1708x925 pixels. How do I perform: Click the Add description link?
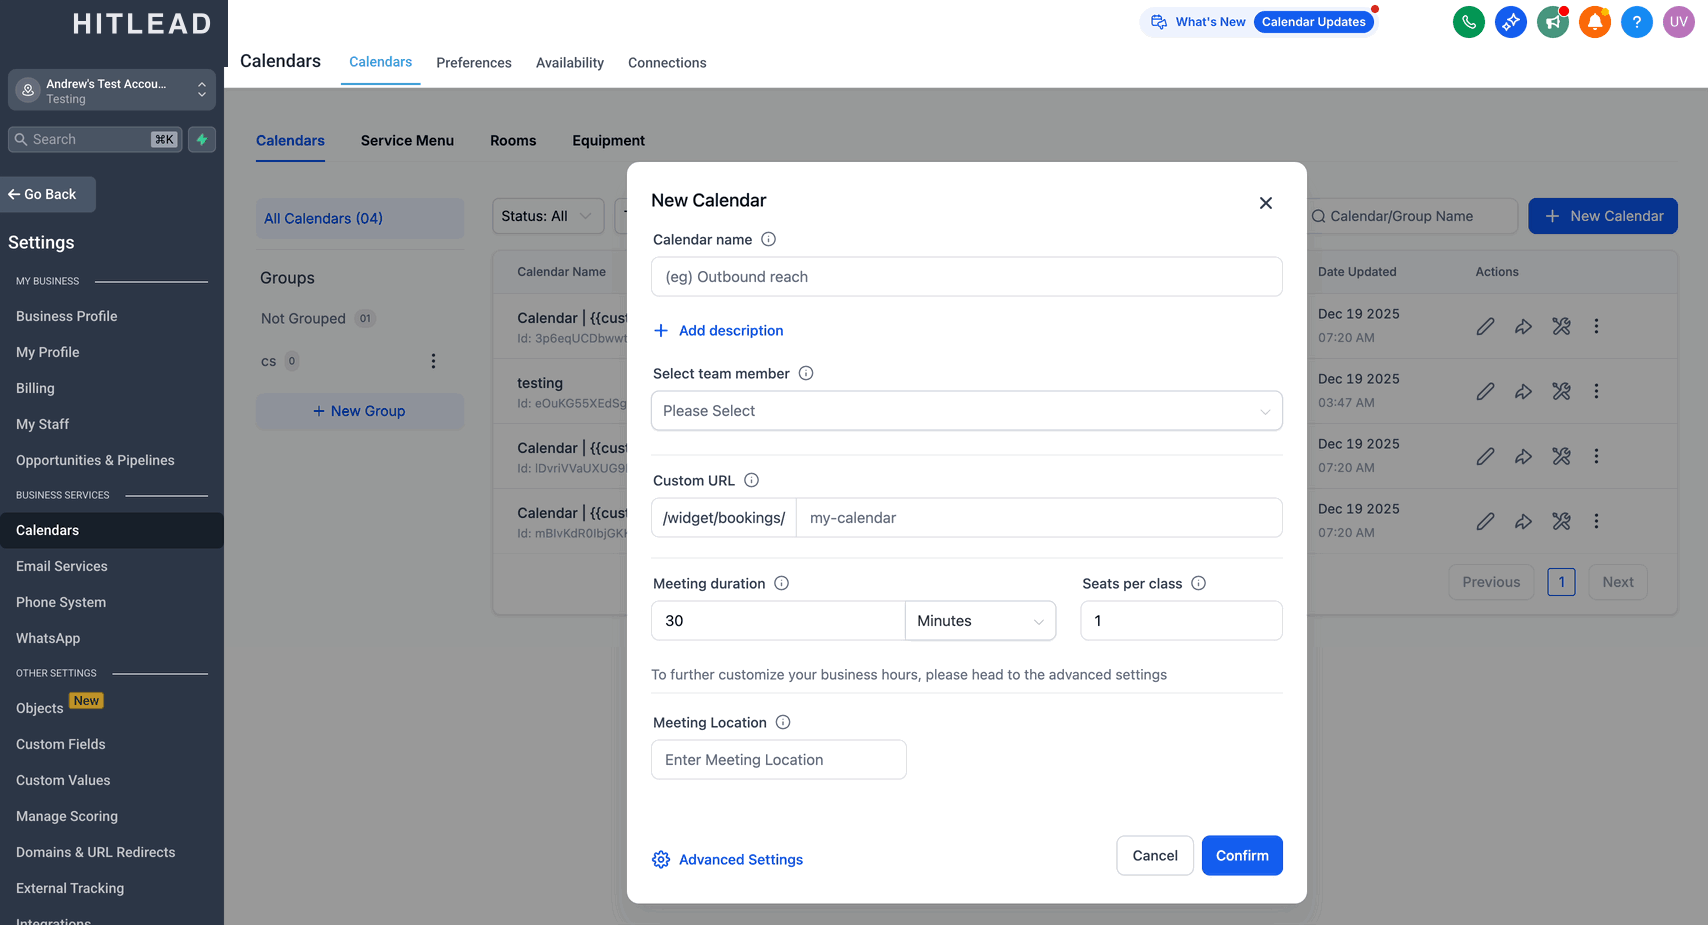click(x=718, y=331)
